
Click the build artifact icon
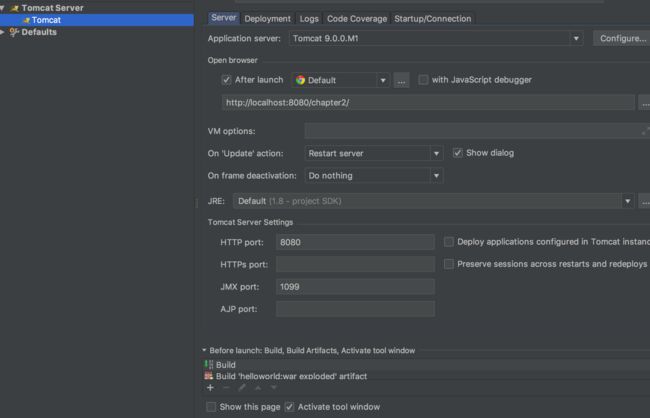point(209,376)
